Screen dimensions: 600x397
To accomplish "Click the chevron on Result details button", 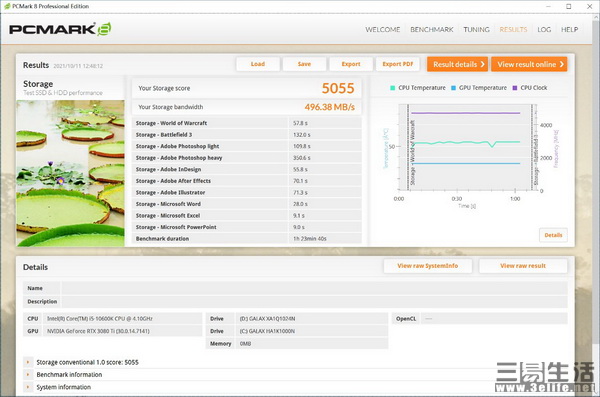I will tap(483, 64).
